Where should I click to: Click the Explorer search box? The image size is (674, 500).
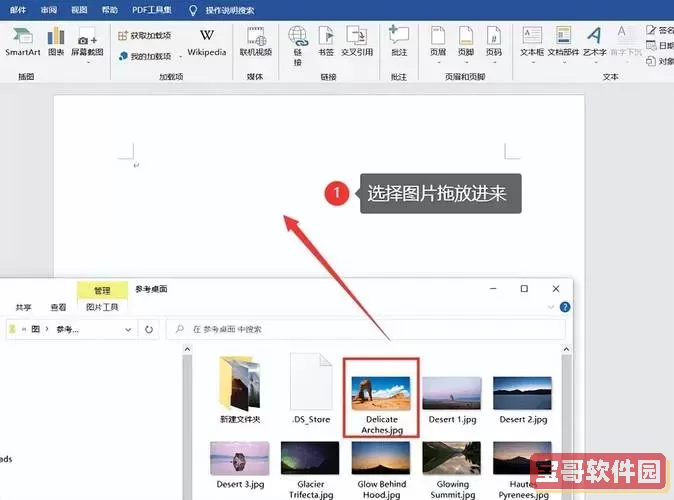tap(366, 329)
